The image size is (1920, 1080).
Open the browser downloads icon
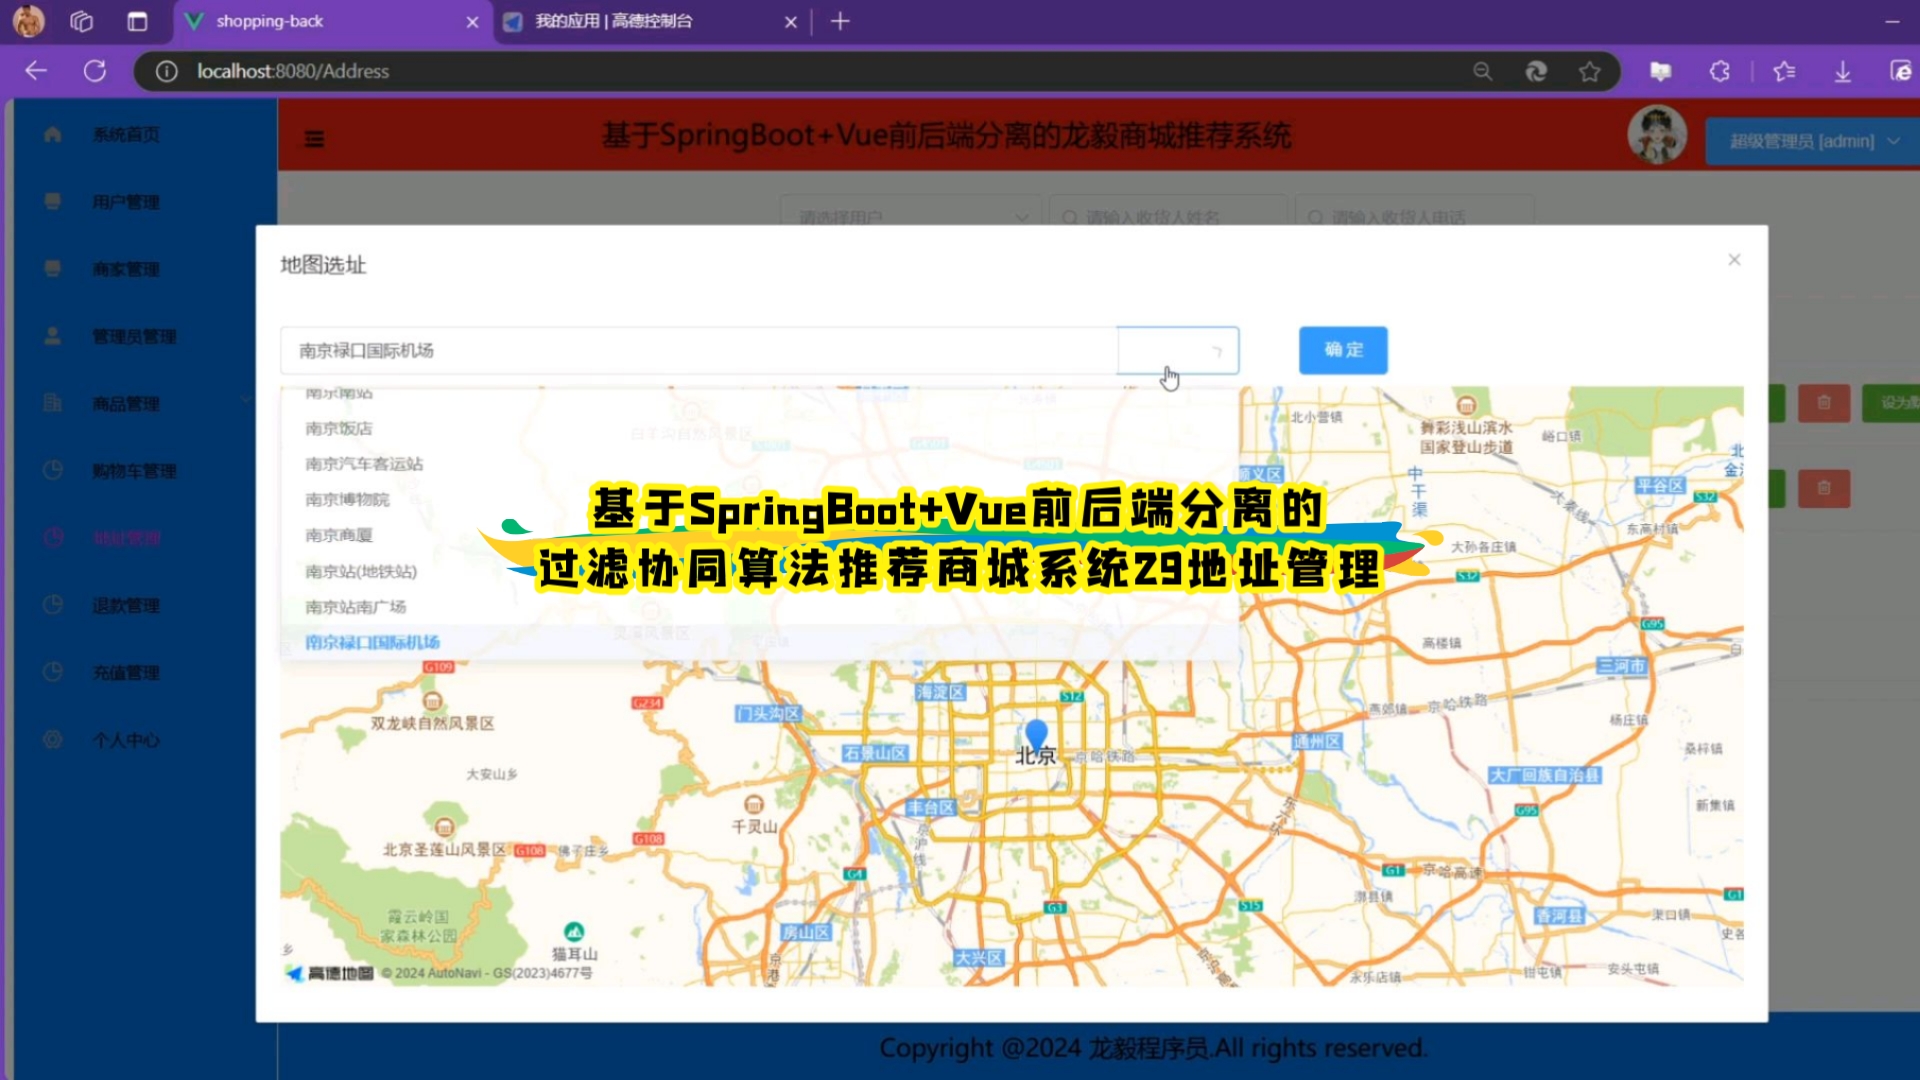point(1842,71)
